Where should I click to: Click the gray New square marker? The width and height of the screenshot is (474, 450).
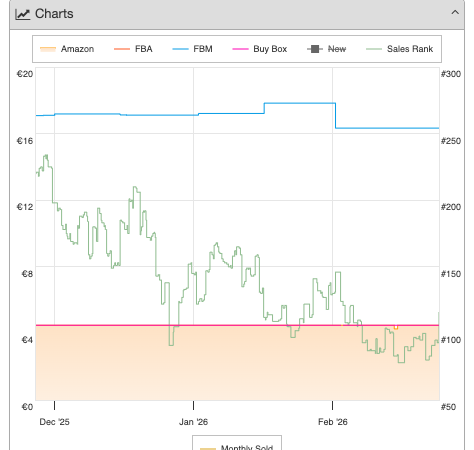point(315,49)
